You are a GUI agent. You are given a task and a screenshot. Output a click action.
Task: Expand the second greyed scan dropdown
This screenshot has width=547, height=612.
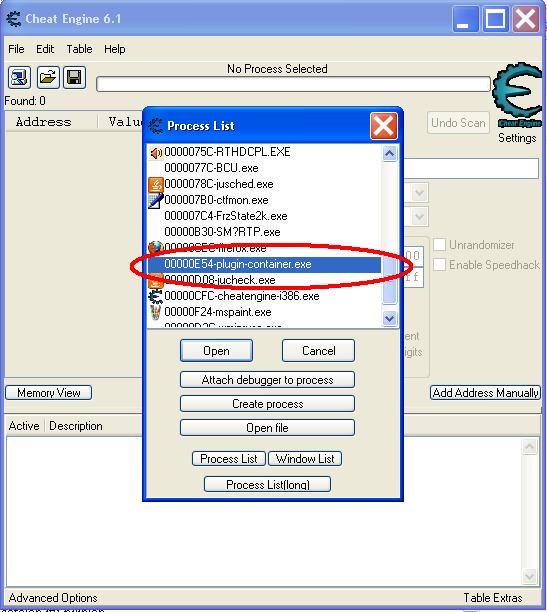(419, 216)
